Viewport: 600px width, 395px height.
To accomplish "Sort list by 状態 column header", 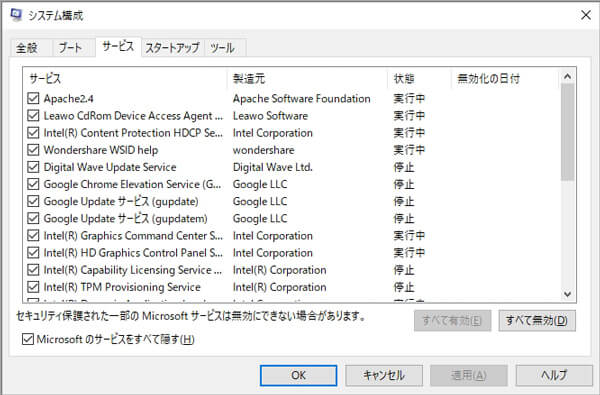I will (419, 78).
